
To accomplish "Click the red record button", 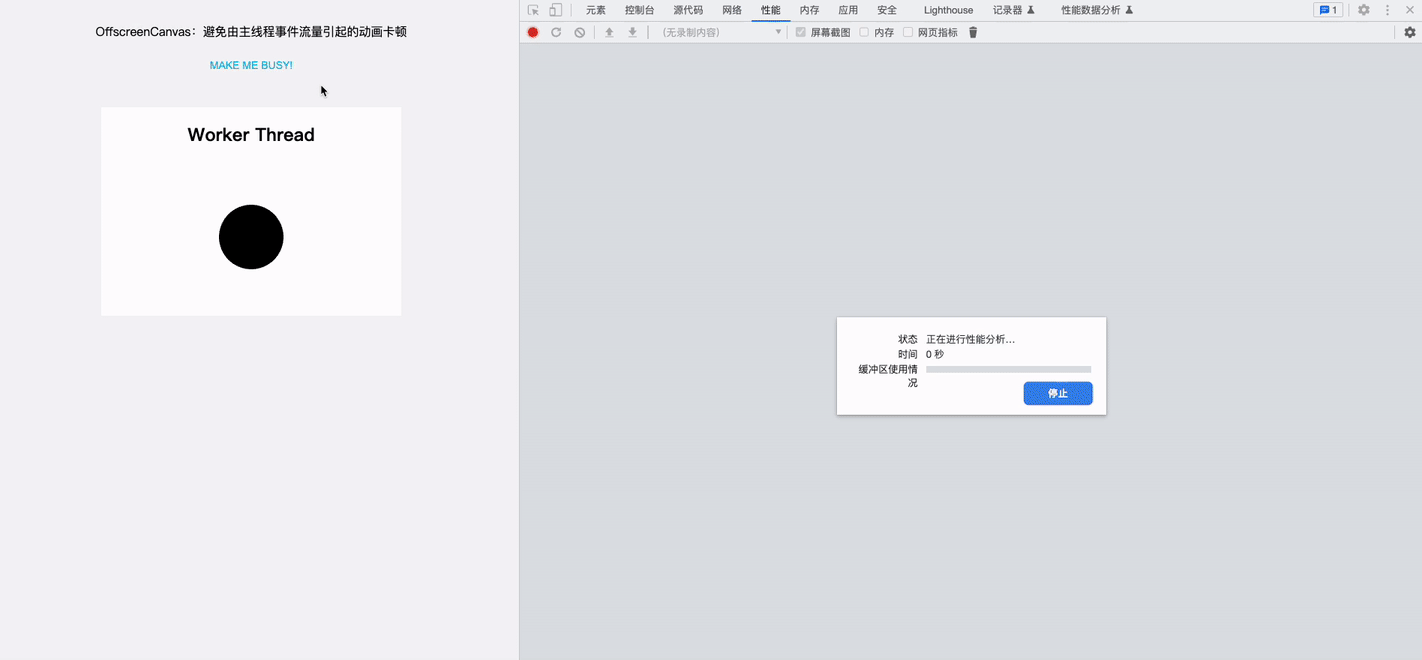I will coord(533,31).
